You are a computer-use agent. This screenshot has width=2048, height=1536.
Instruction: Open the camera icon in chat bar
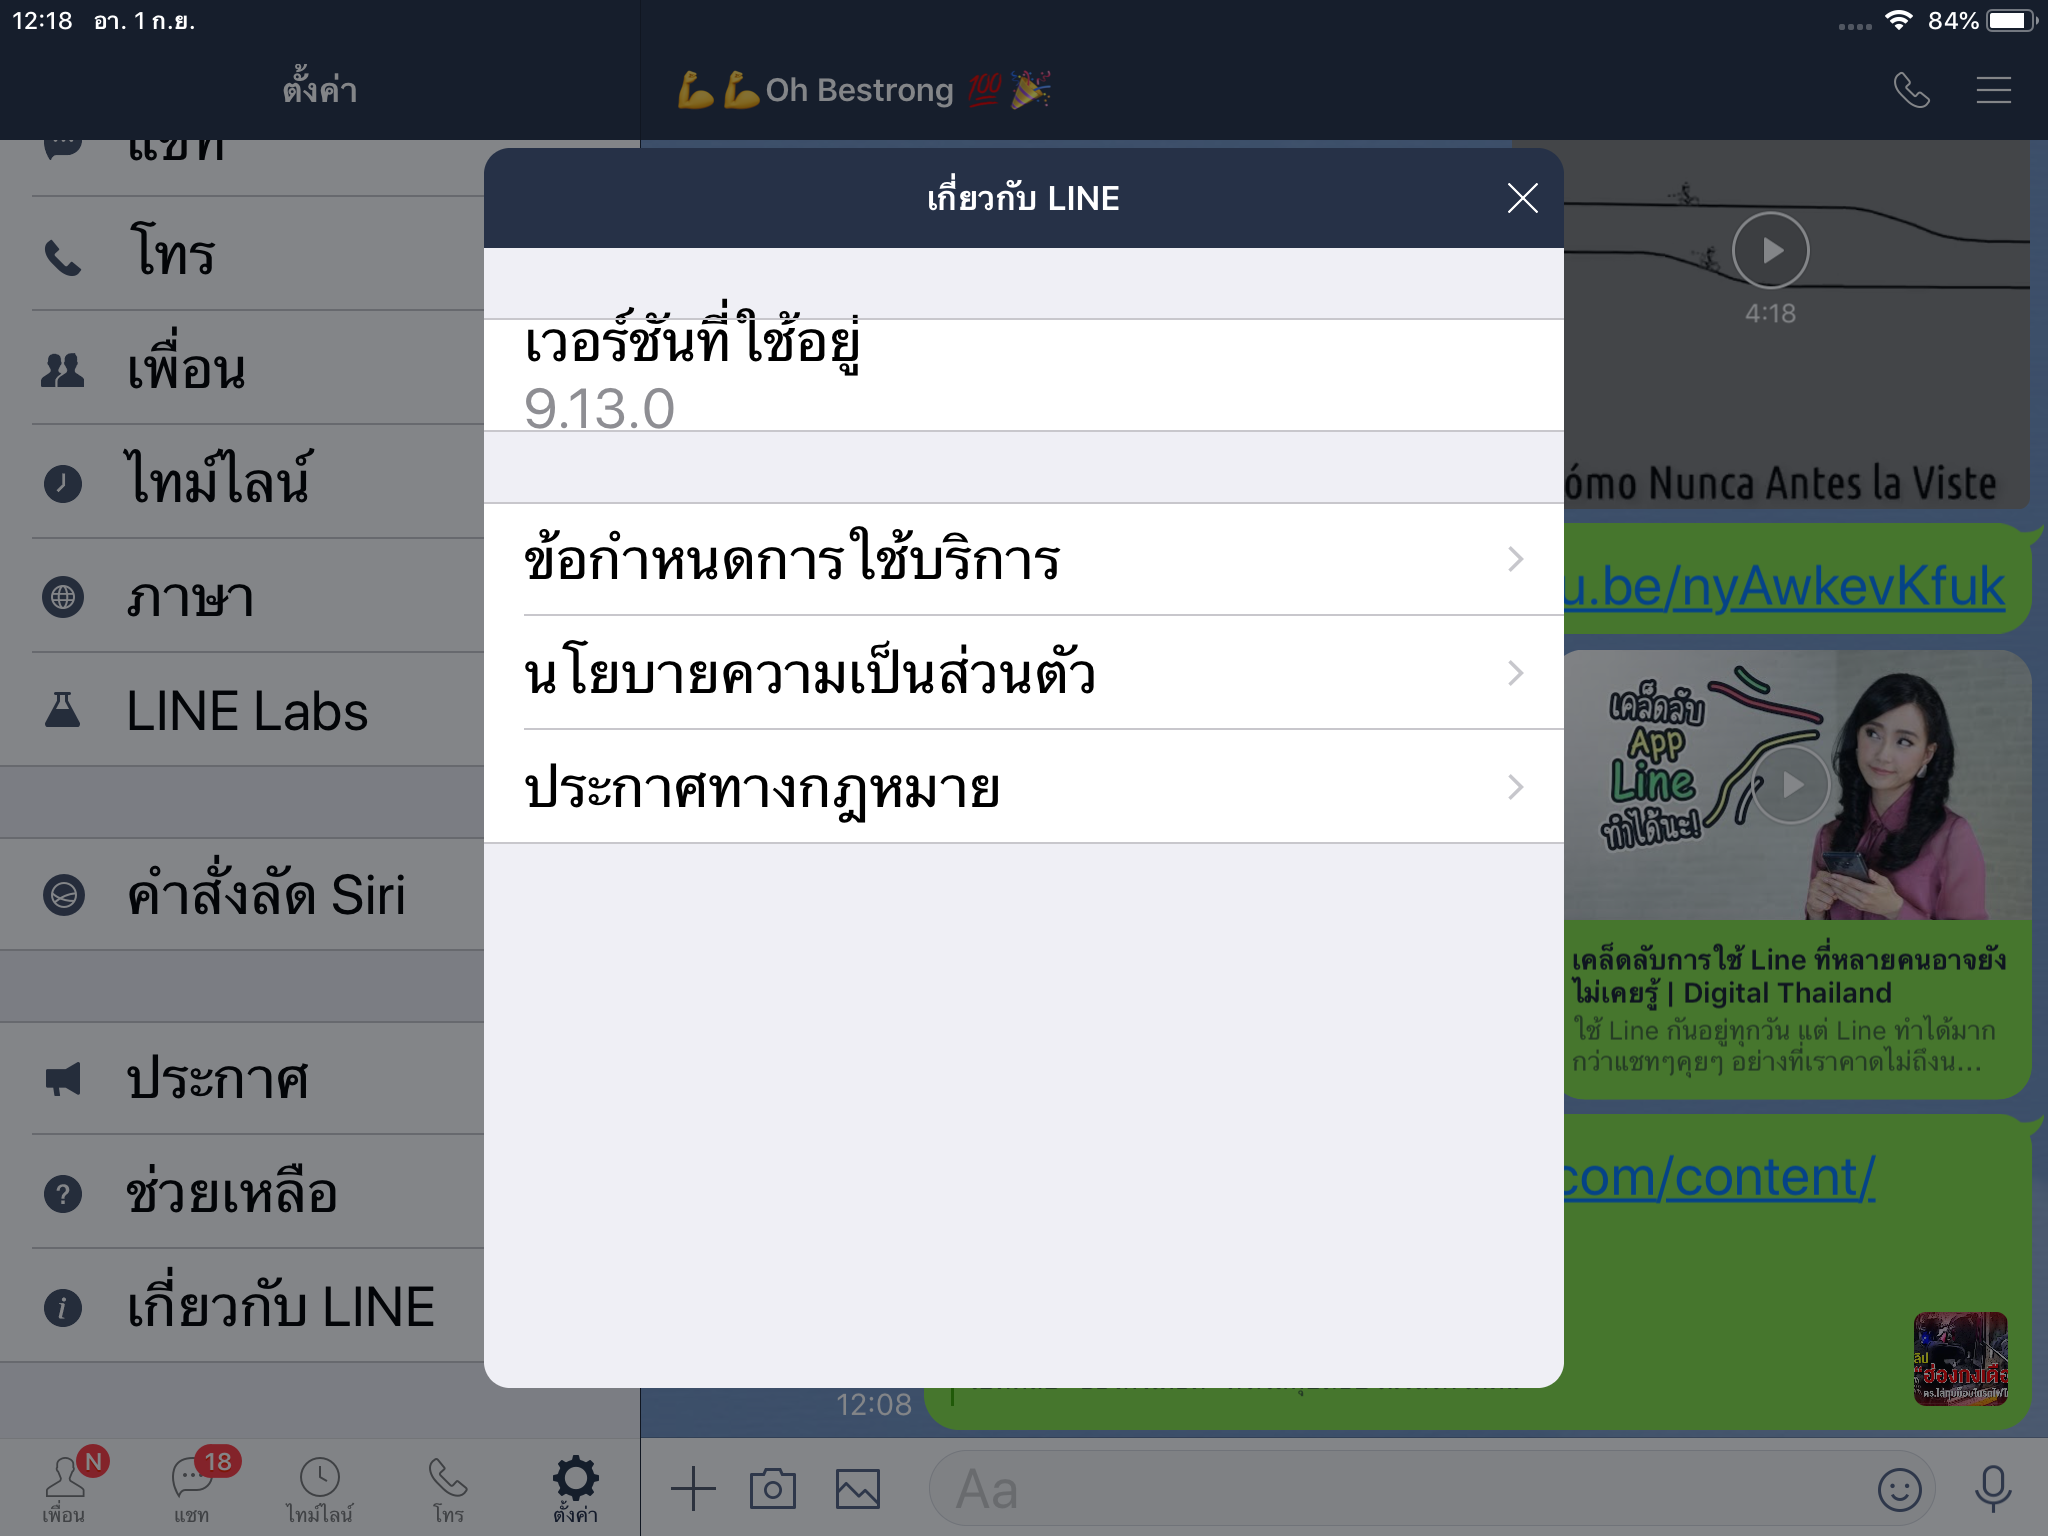(773, 1489)
